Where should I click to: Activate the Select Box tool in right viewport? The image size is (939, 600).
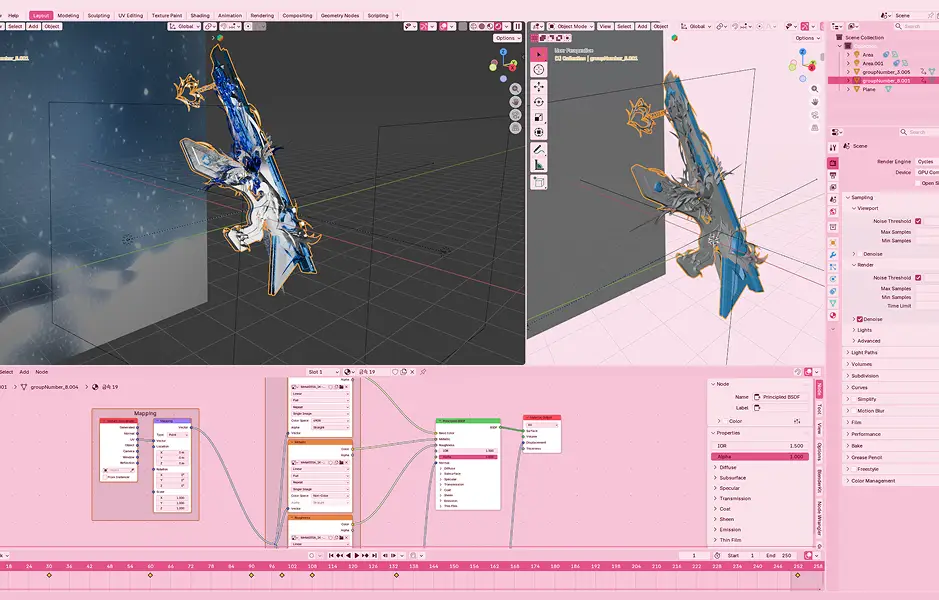(x=539, y=54)
